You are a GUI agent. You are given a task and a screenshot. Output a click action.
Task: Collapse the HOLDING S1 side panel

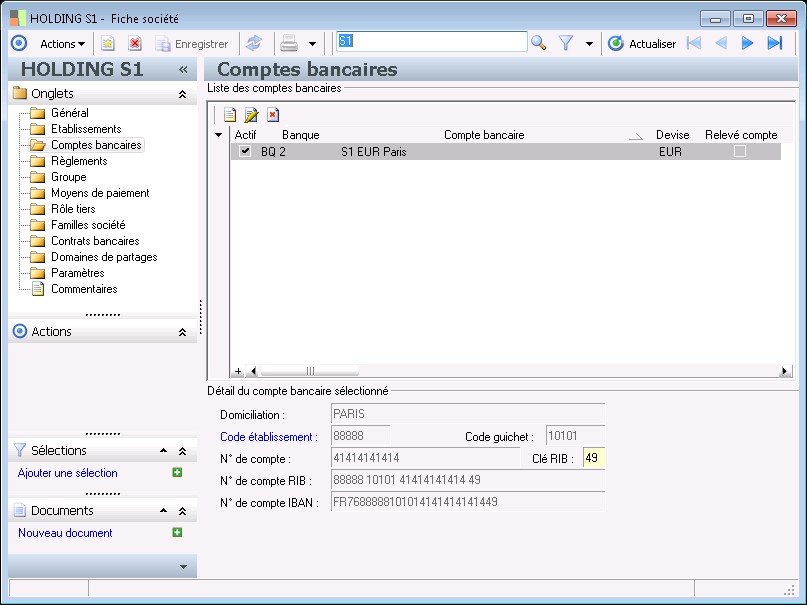(x=183, y=69)
